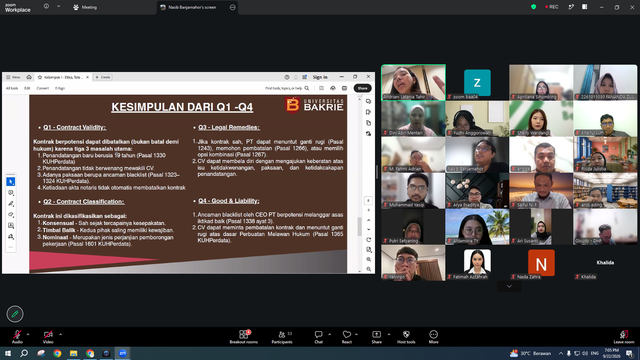
Task: Expand chat options arrow beside Chat
Action: [x=329, y=334]
